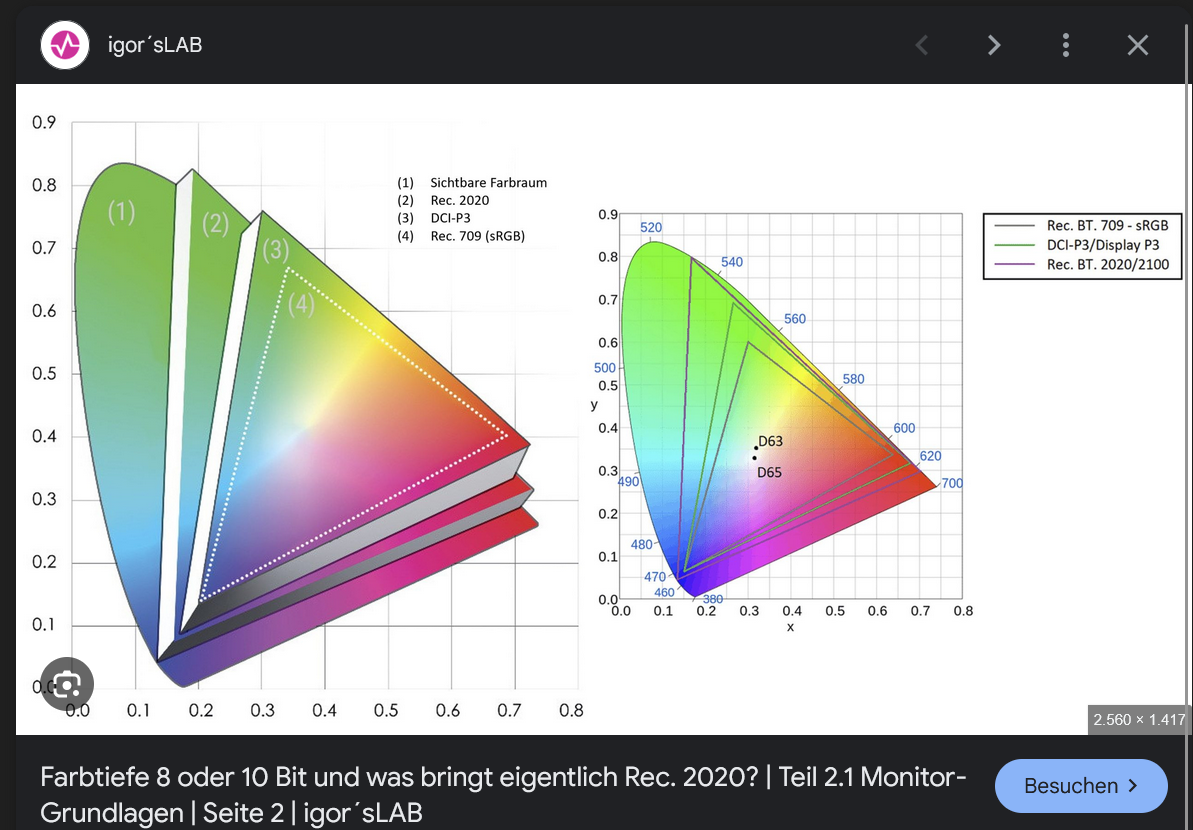Close the image preview overlay
The height and width of the screenshot is (830, 1193).
(x=1137, y=44)
